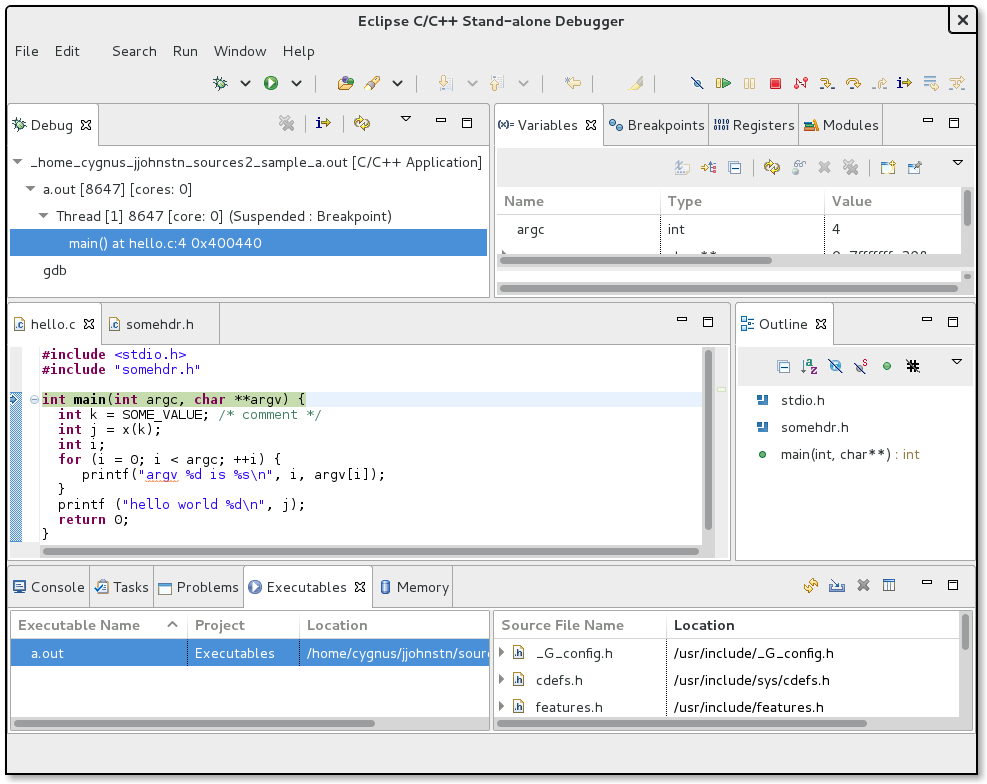Click Remove icon in Executables view toolbar

tap(863, 586)
